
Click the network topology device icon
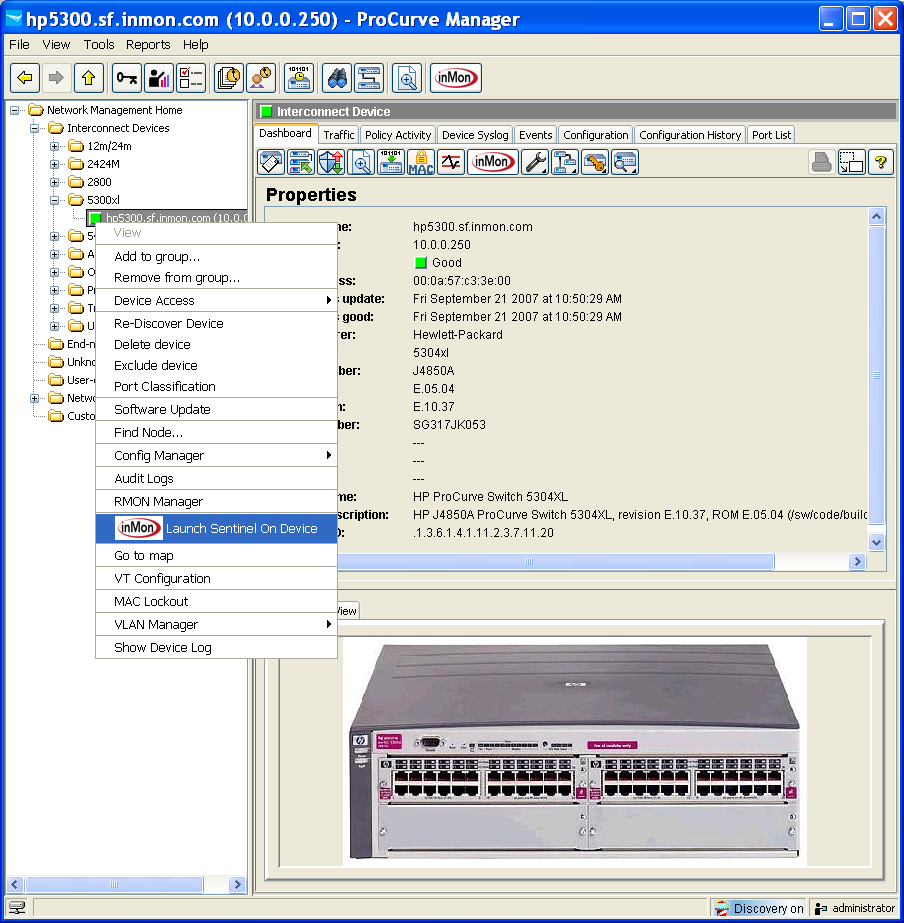tap(565, 162)
